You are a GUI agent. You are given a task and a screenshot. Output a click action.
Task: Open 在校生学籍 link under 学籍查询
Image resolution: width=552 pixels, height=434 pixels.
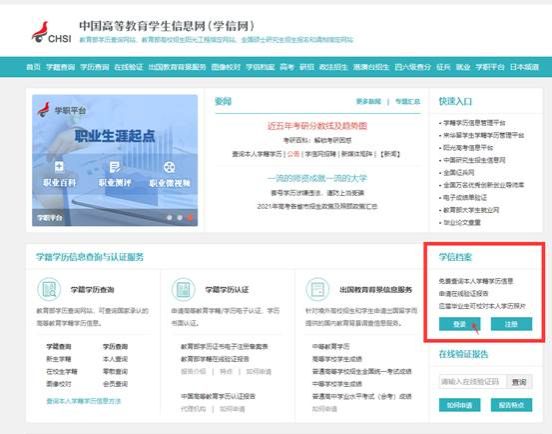click(62, 371)
